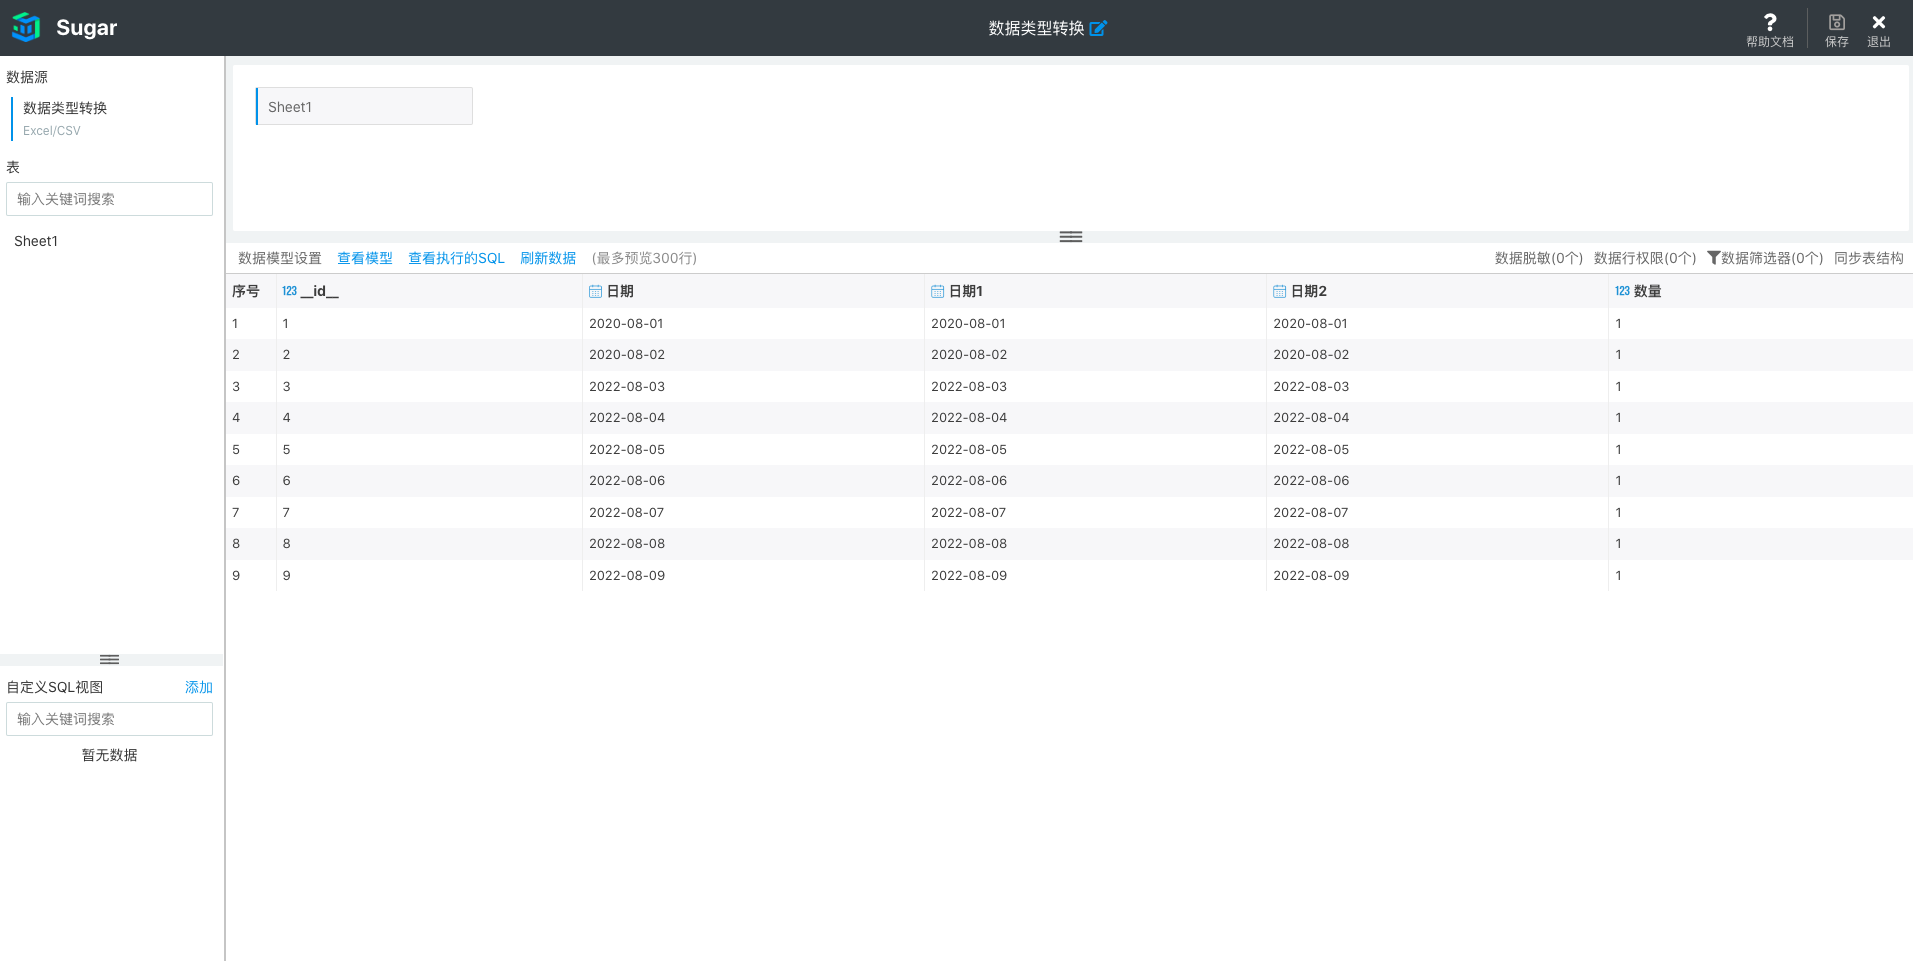Click the edit pencil icon beside title

click(1098, 28)
